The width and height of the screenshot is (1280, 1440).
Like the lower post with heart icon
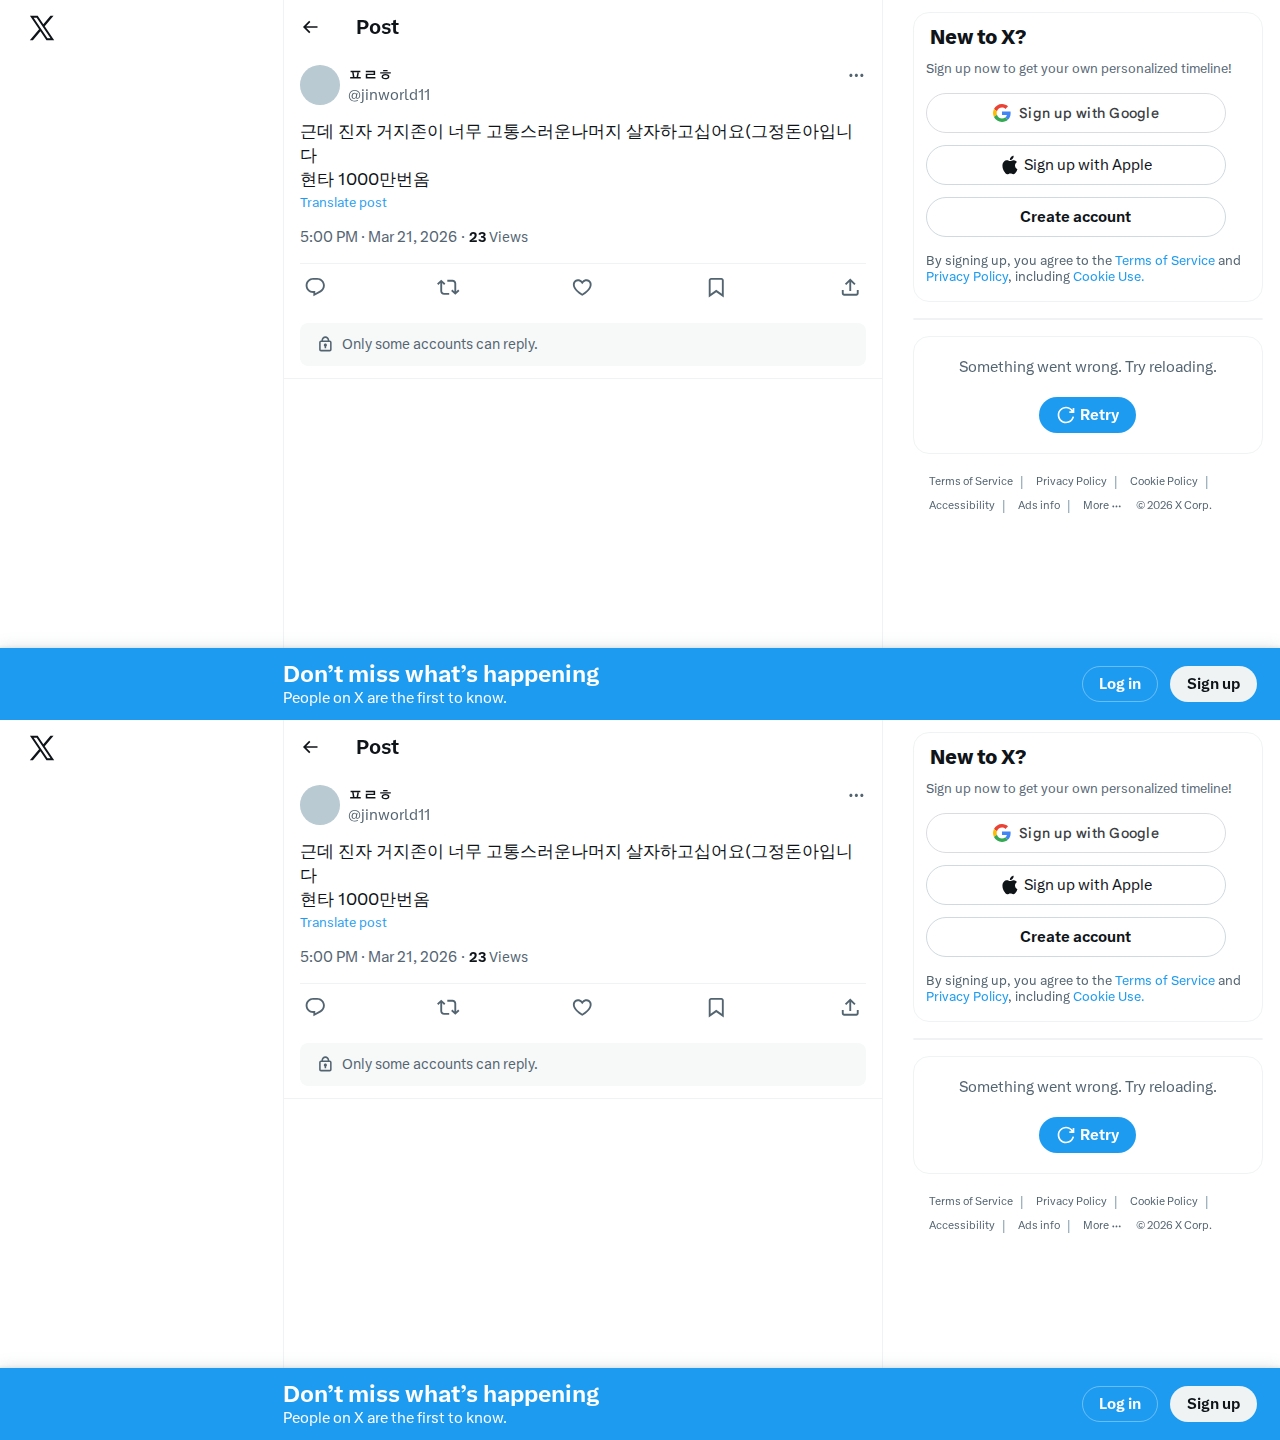click(582, 1007)
